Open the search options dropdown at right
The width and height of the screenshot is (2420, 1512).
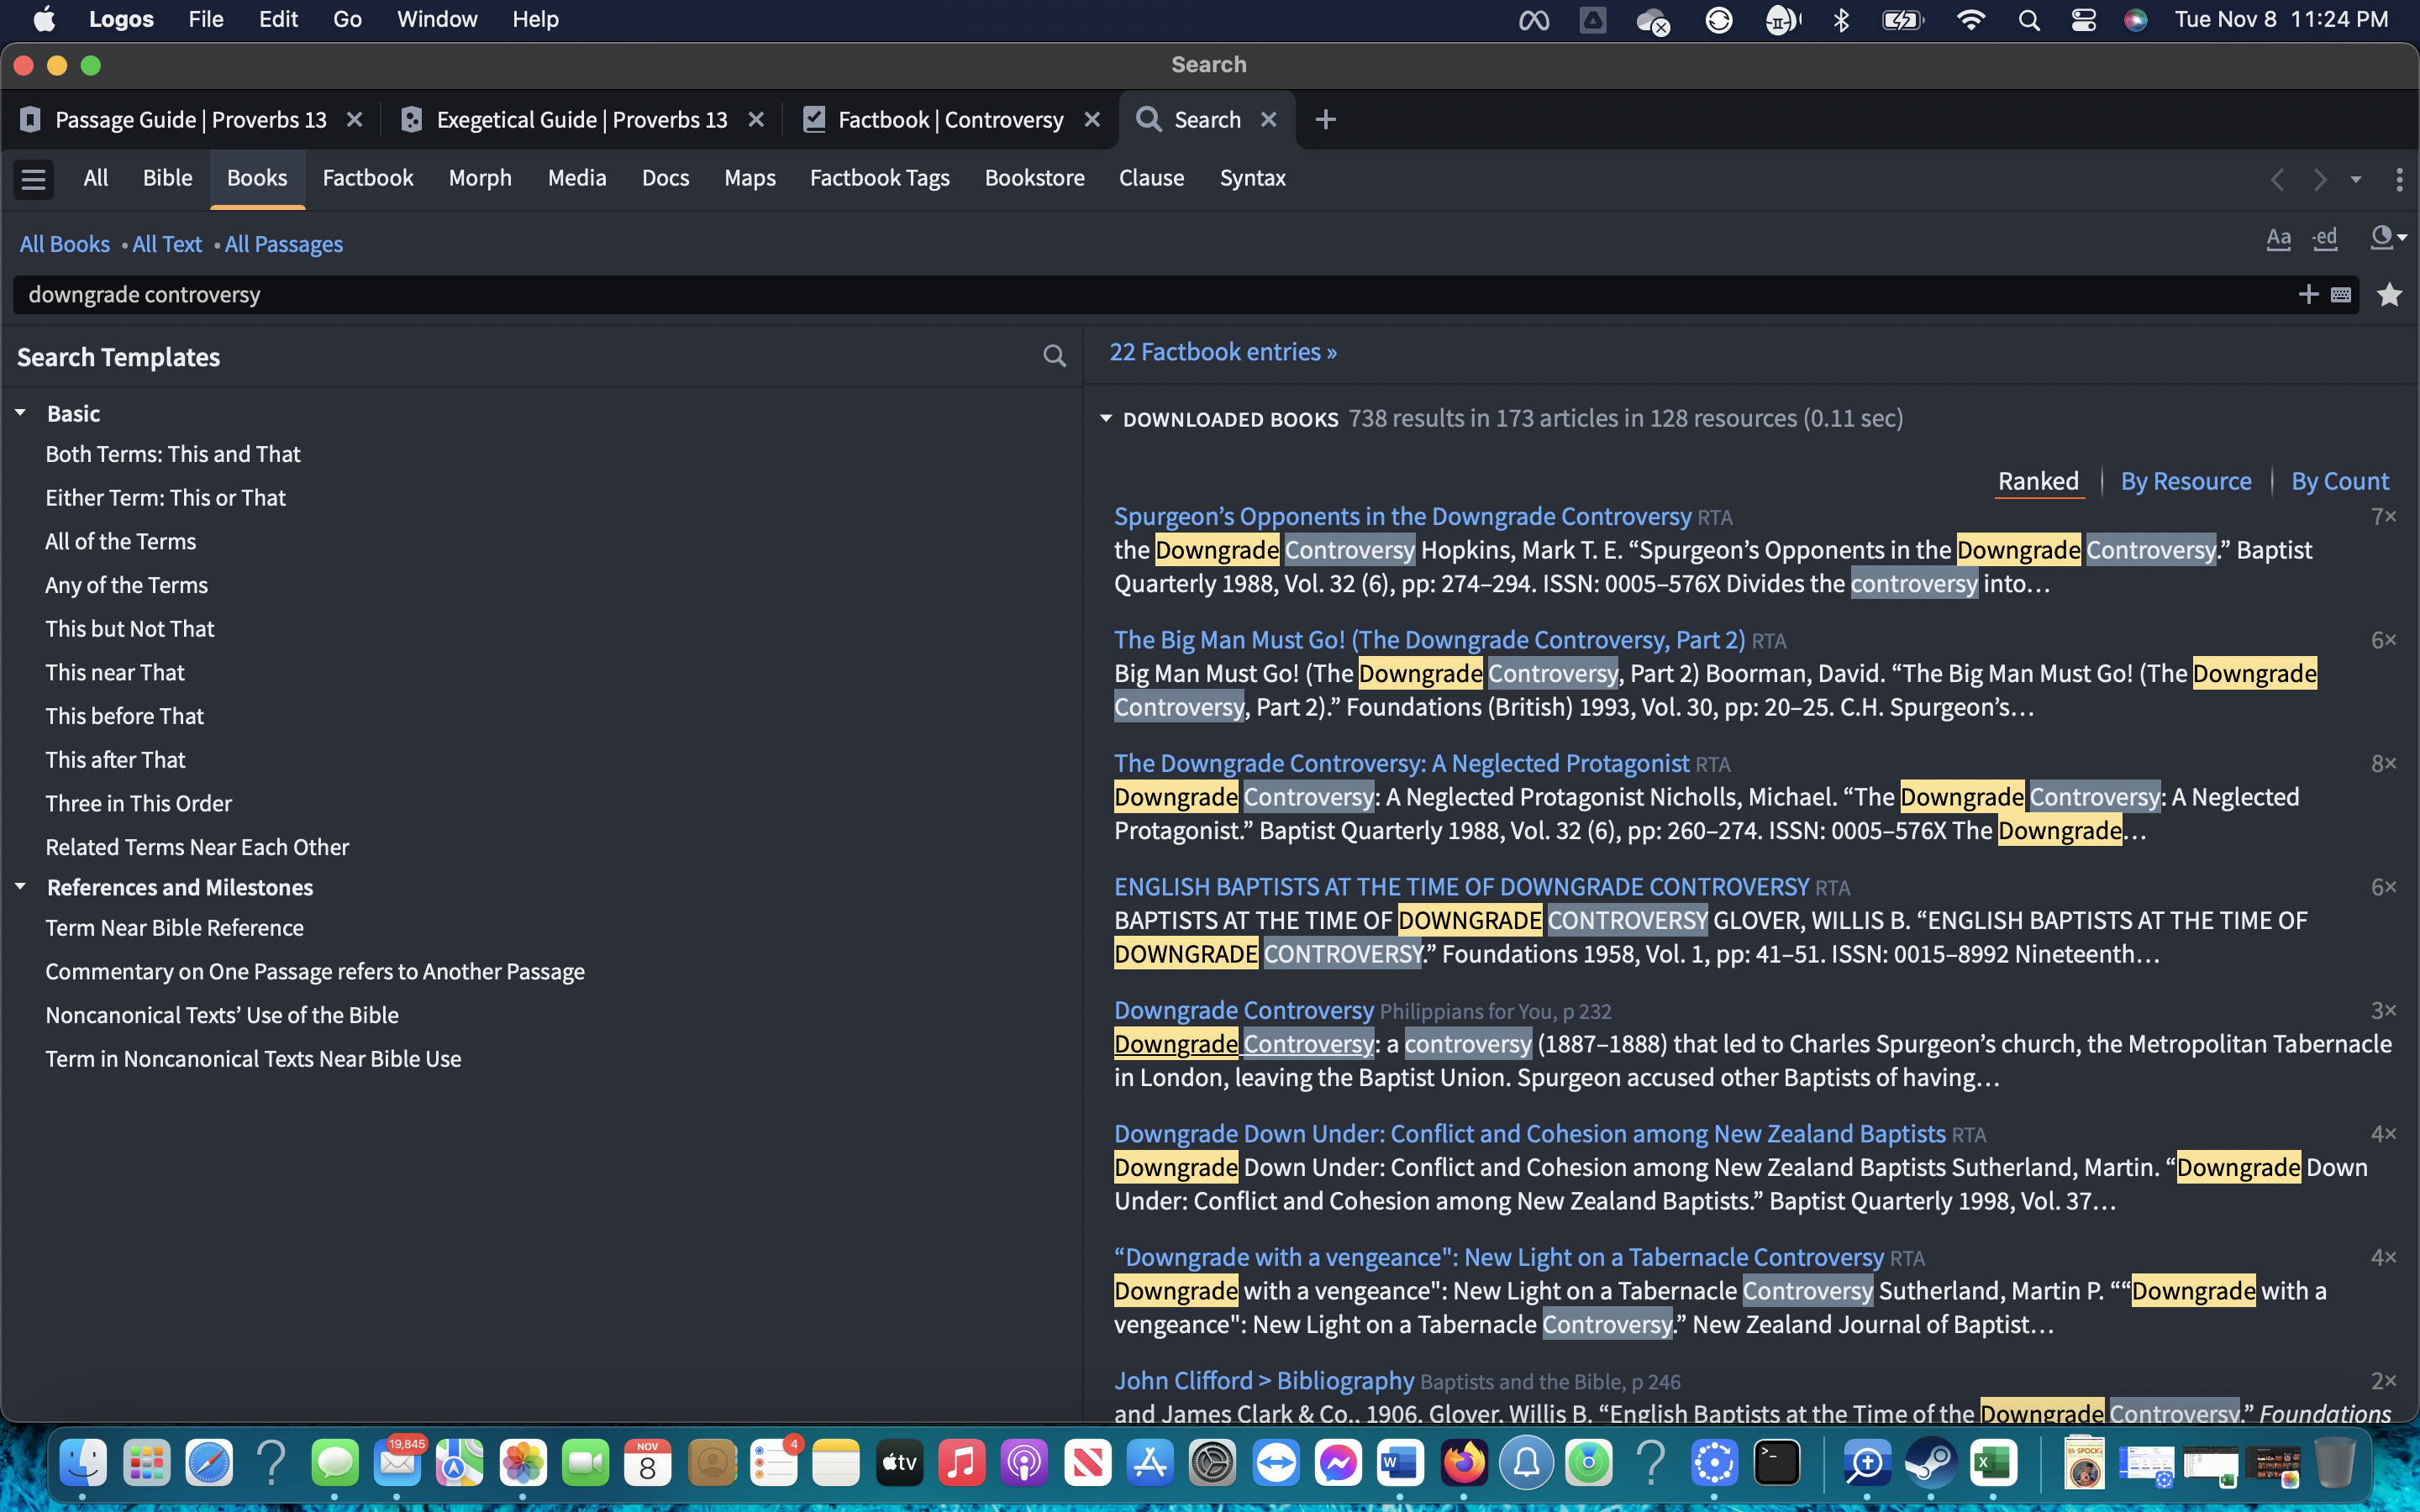pyautogui.click(x=2388, y=238)
